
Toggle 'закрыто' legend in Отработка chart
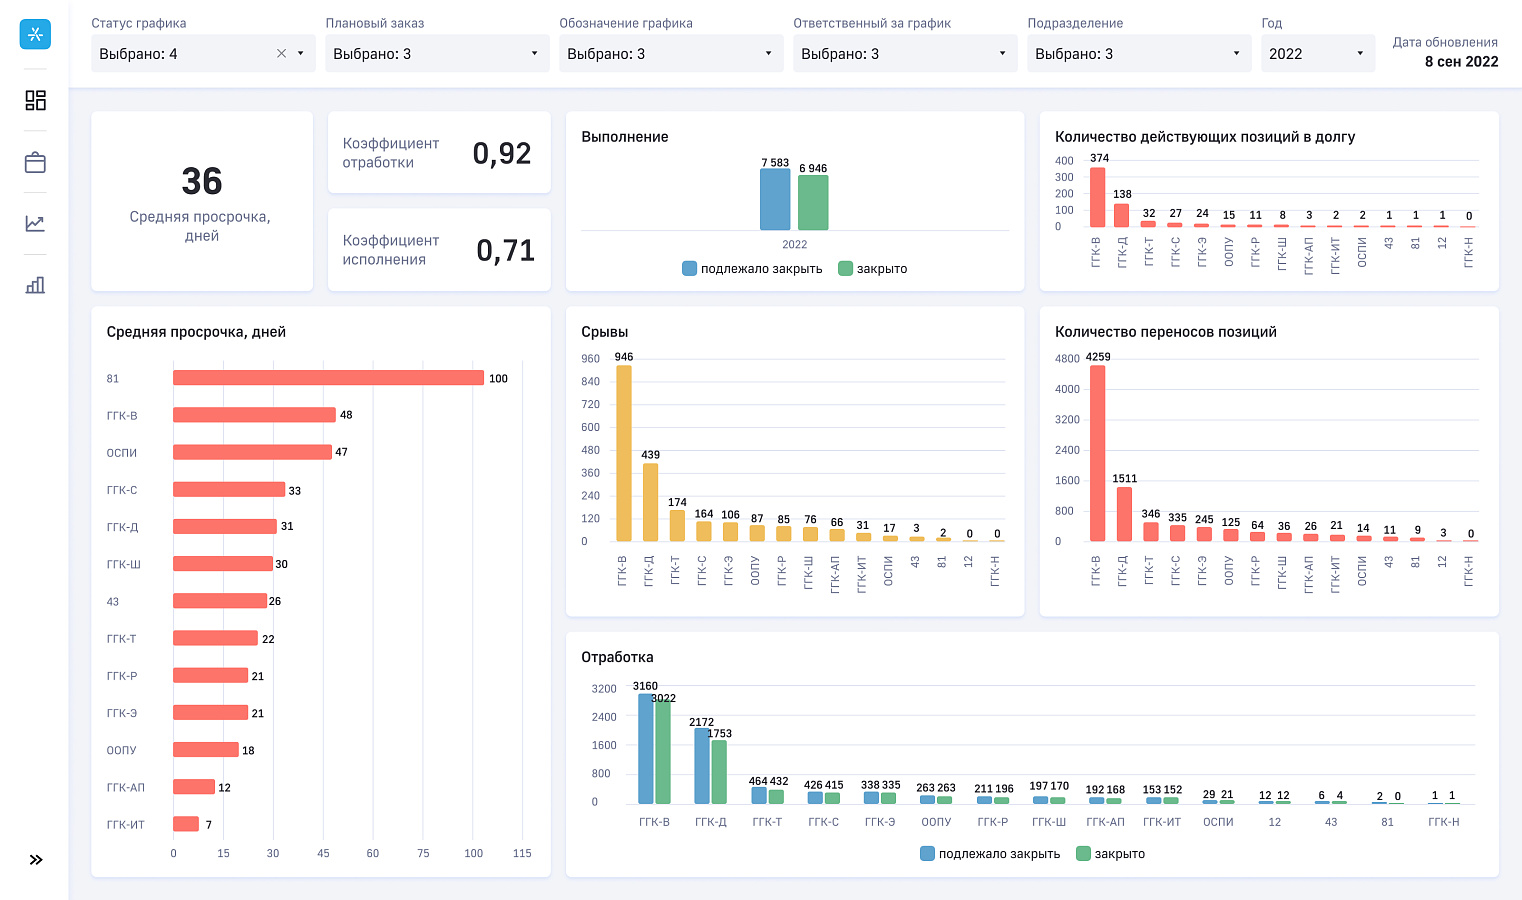pos(1111,854)
